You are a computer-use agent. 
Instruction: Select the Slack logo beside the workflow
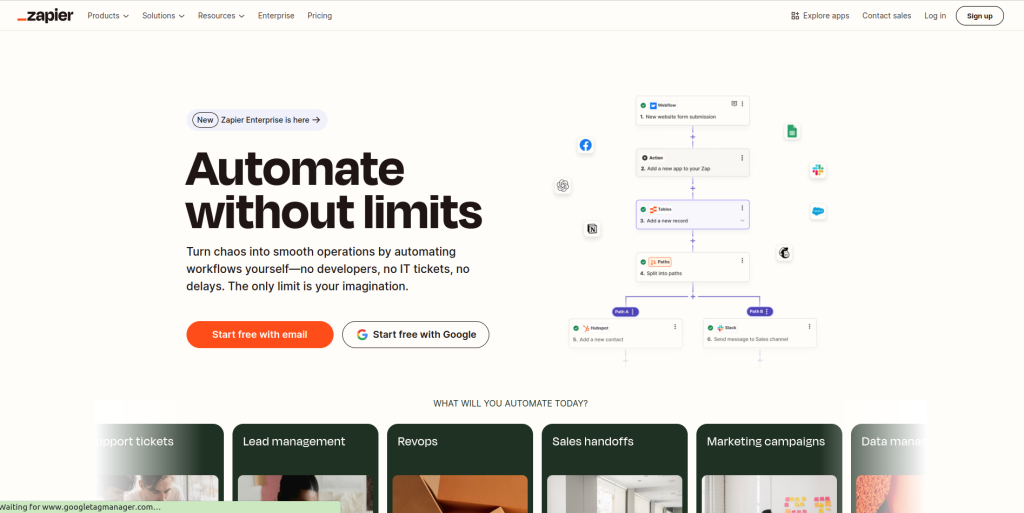(817, 171)
